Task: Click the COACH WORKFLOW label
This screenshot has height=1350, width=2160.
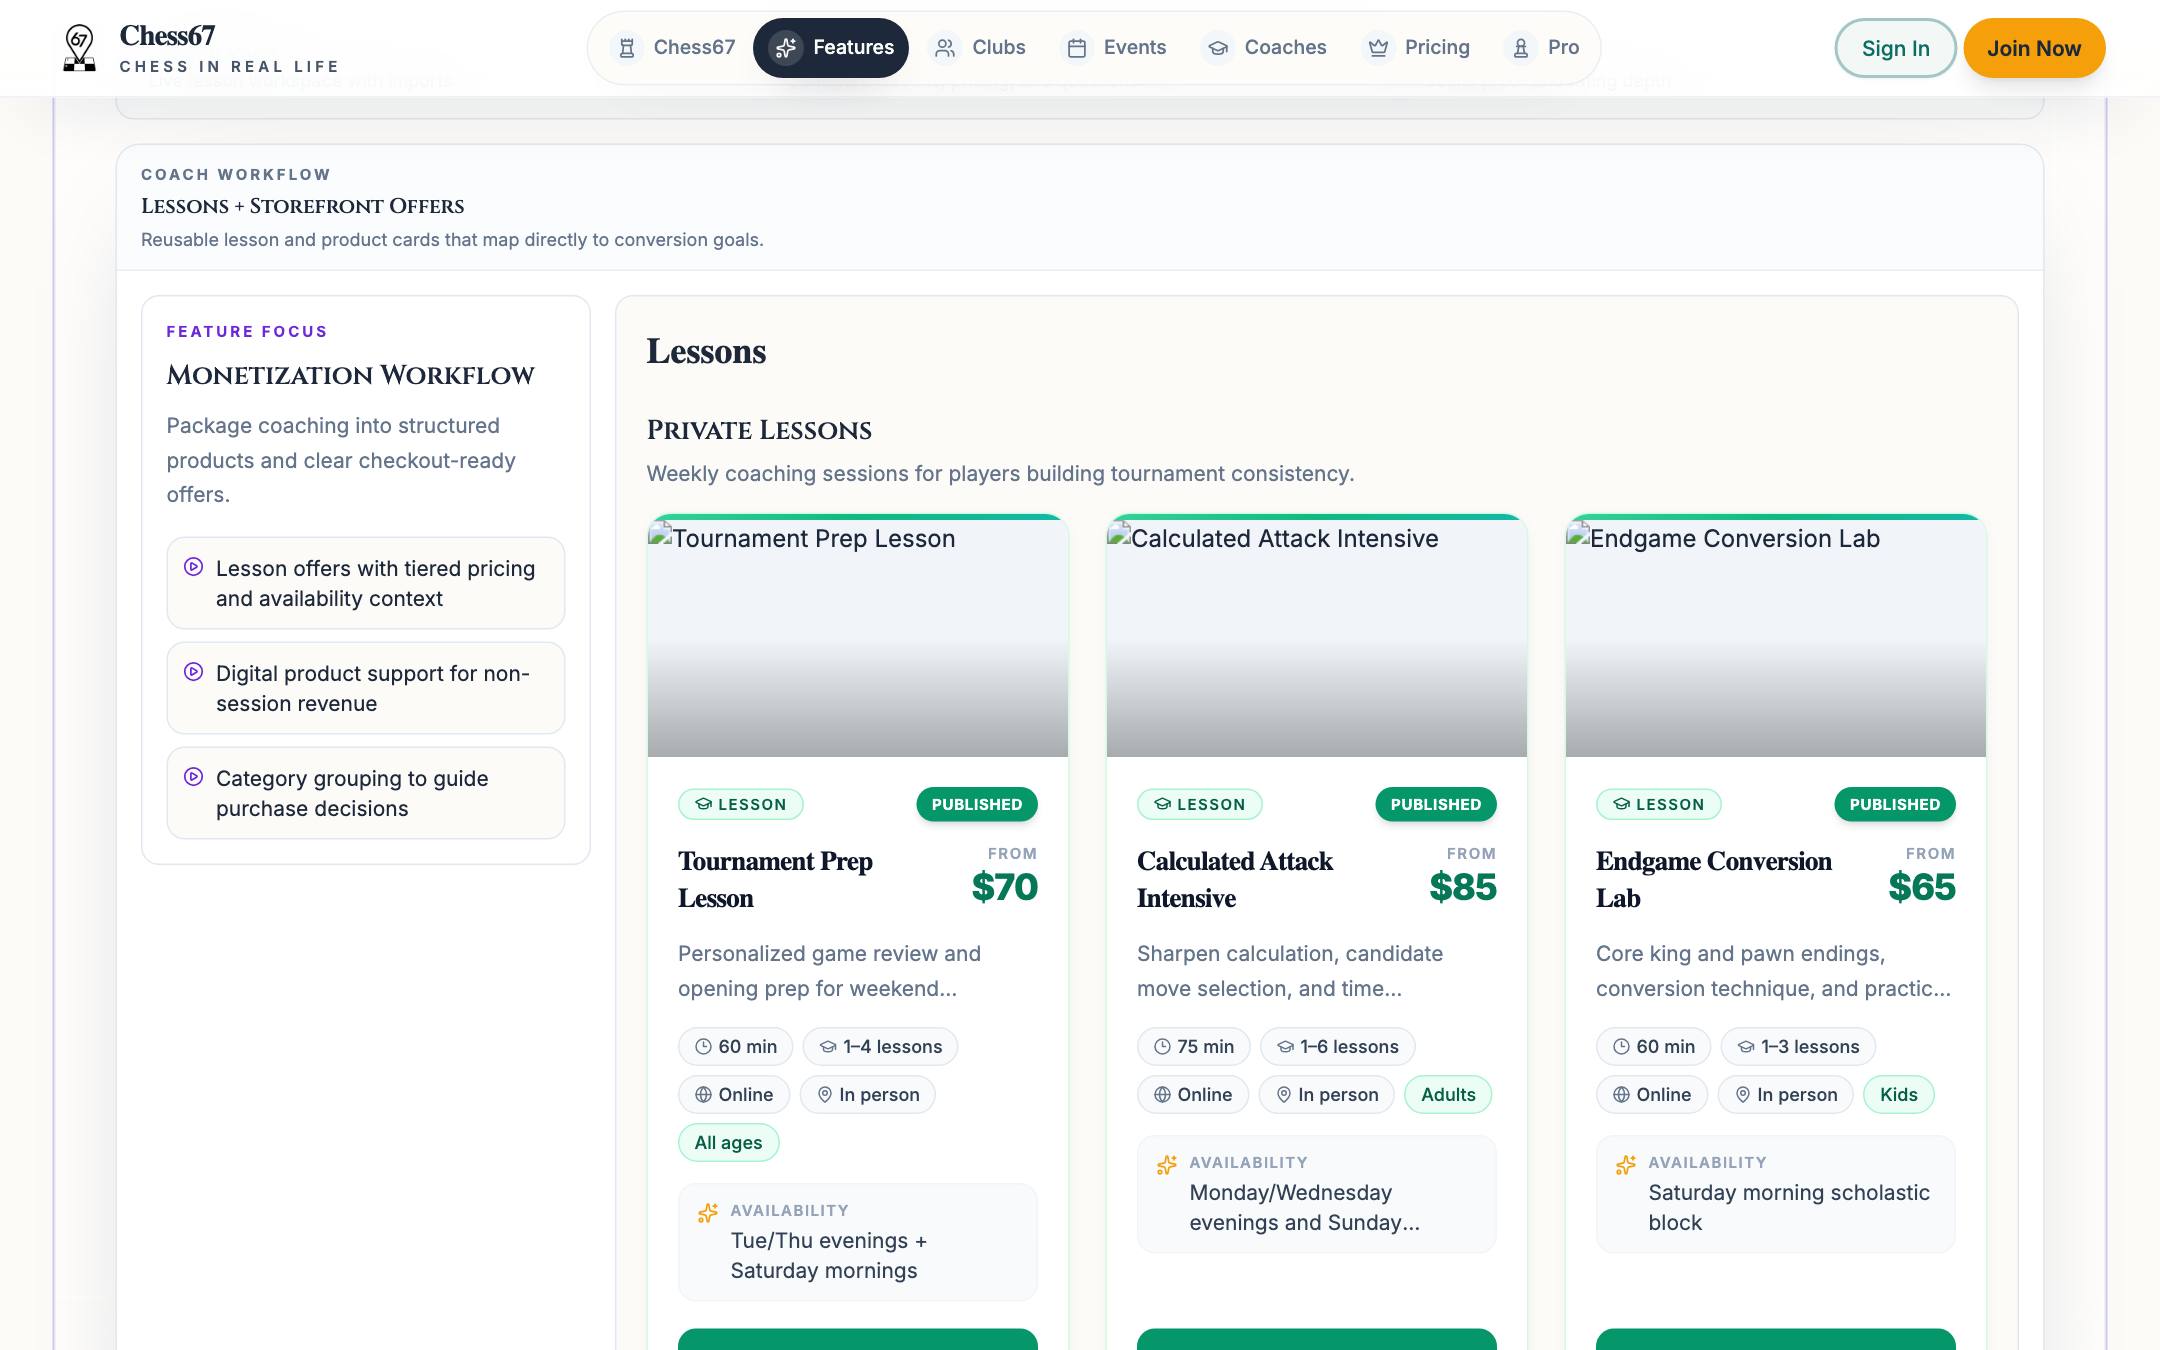Action: (236, 175)
